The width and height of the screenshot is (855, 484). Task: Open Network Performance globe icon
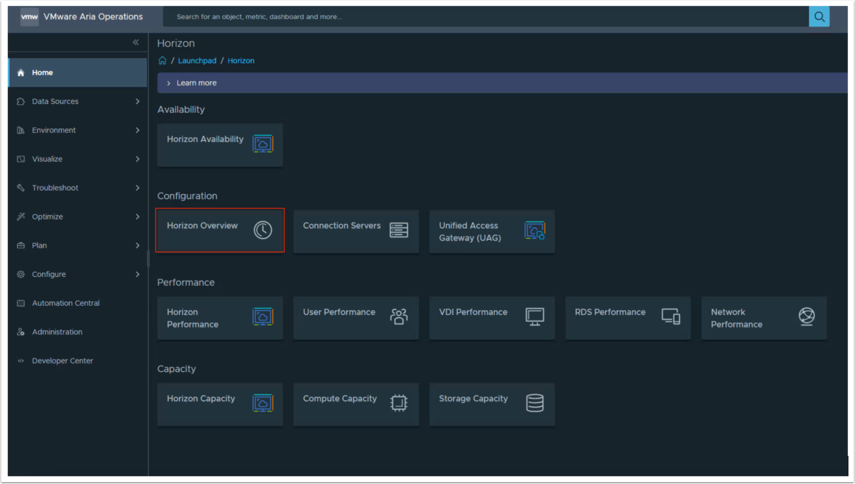click(x=806, y=317)
